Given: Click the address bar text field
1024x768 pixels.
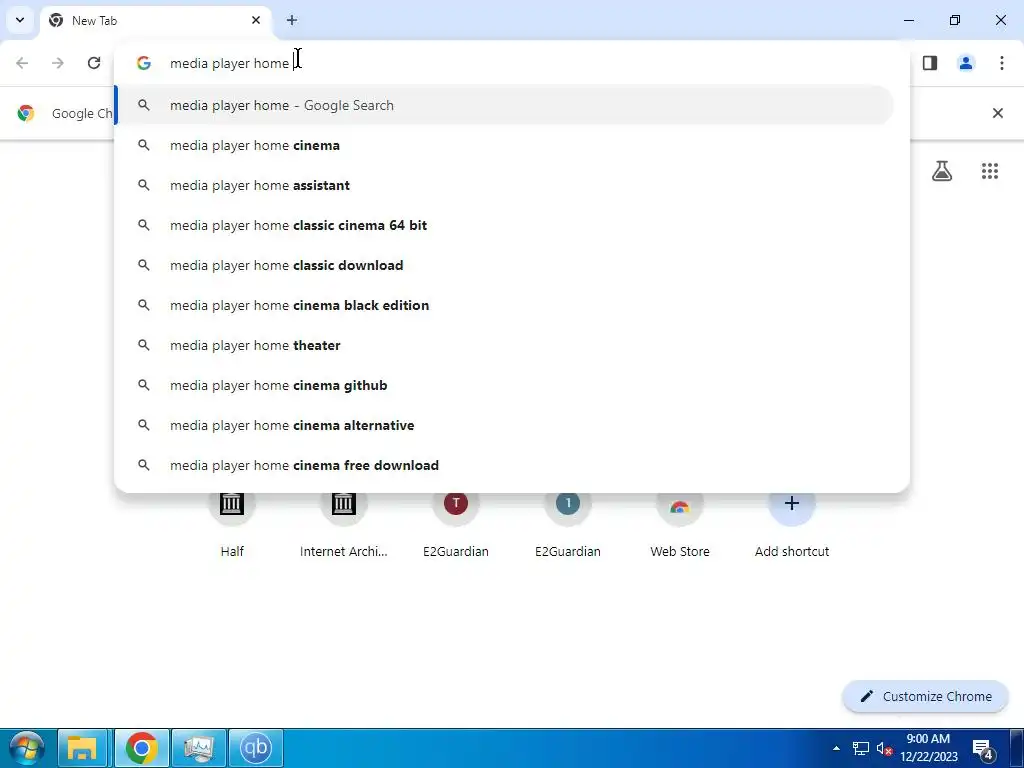Looking at the screenshot, I should pyautogui.click(x=522, y=63).
